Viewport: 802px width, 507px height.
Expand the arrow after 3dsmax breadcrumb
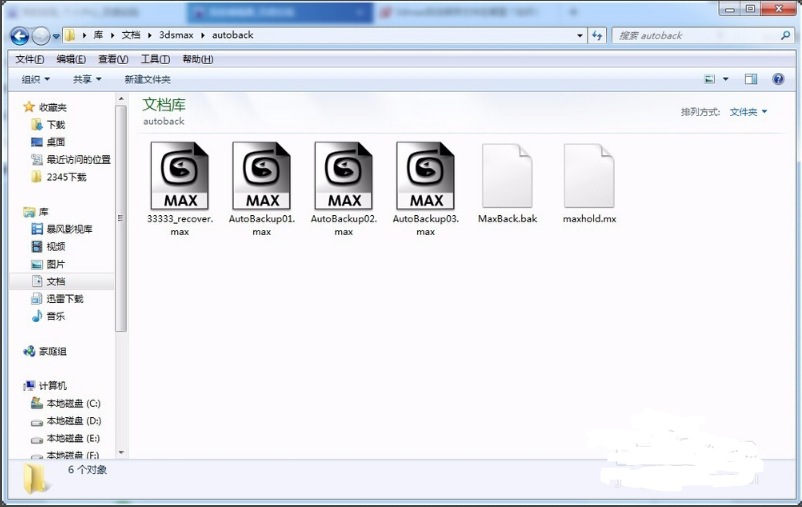(x=203, y=35)
